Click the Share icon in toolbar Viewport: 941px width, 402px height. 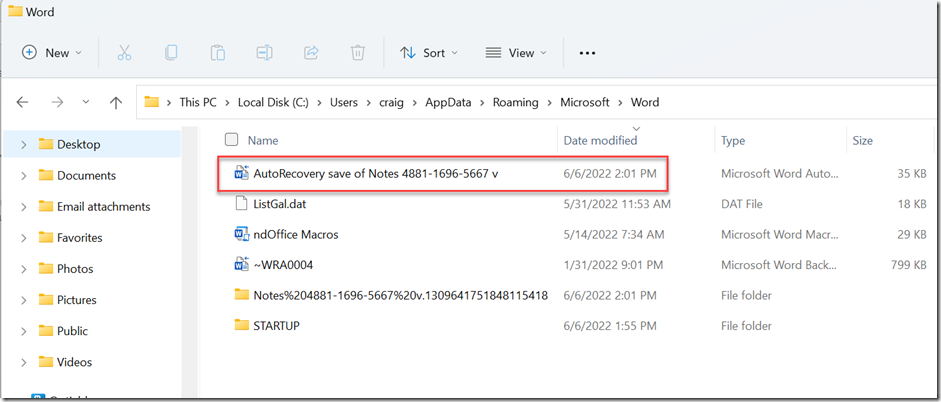pyautogui.click(x=311, y=53)
